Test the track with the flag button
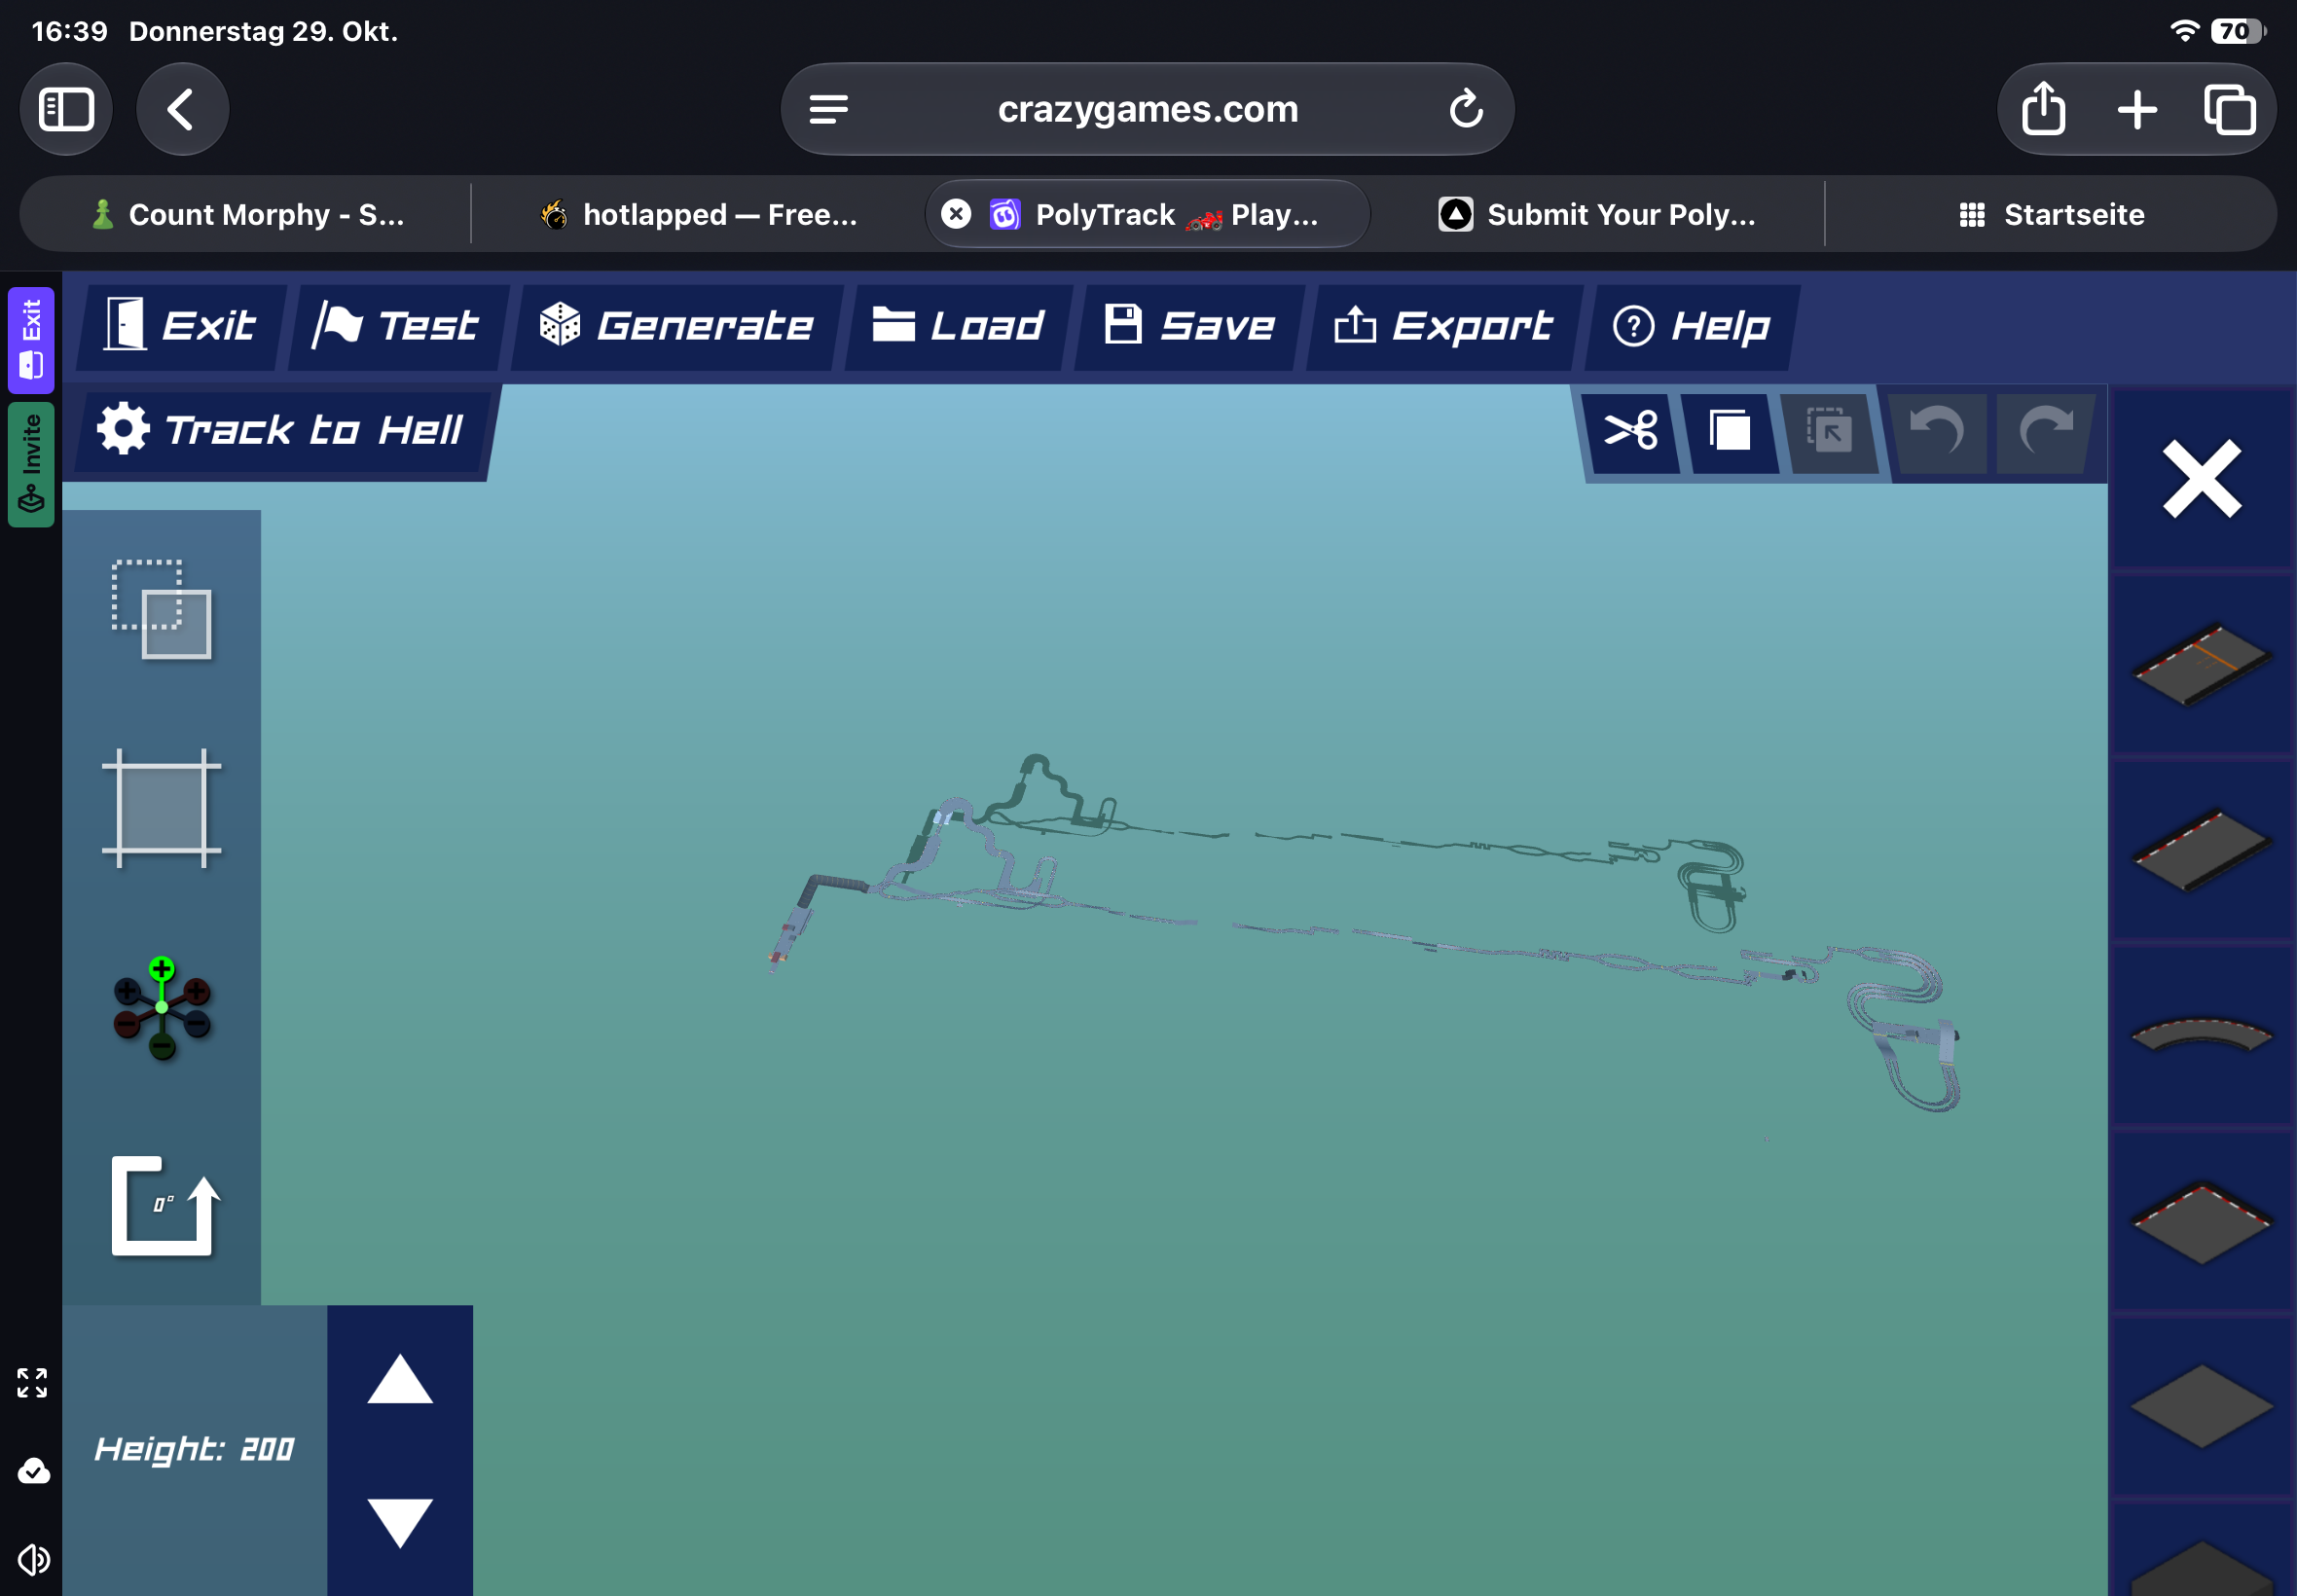The image size is (2297, 1596). pos(399,326)
